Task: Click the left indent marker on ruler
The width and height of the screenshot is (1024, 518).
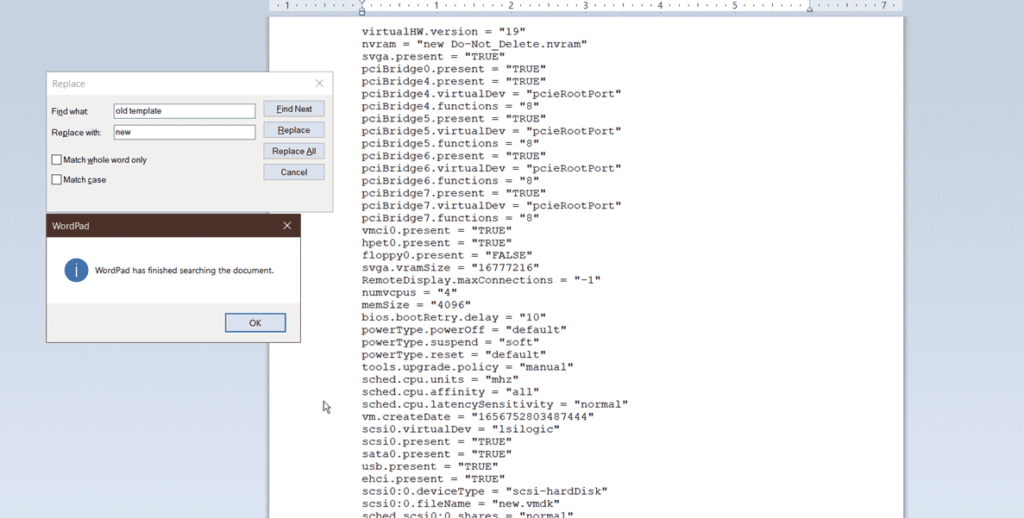Action: pos(362,10)
